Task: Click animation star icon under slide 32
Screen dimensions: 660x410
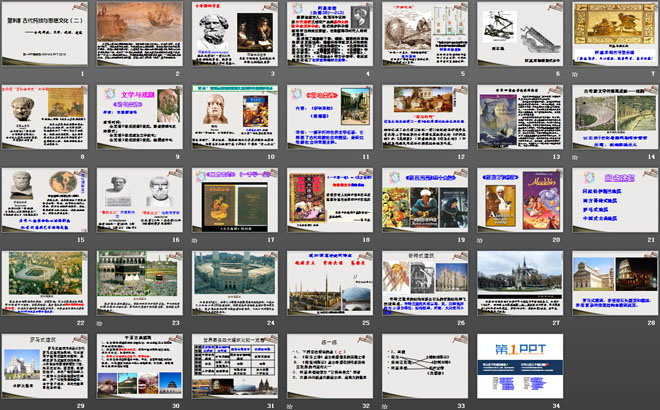Action: click(x=290, y=406)
